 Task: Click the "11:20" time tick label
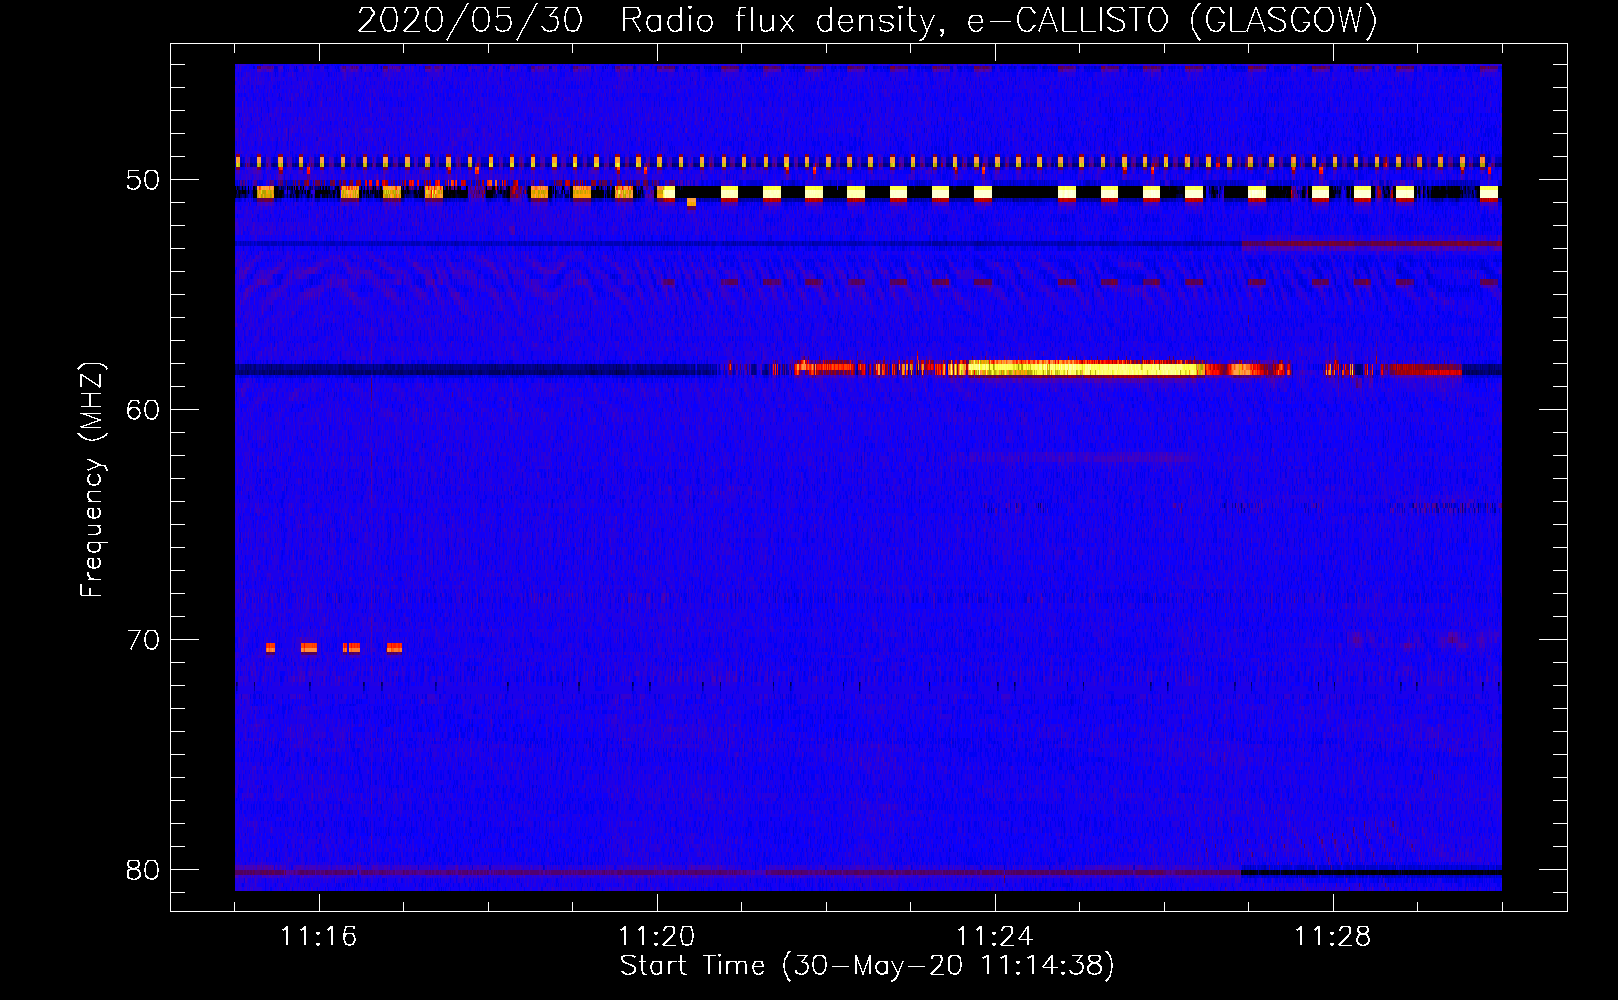point(656,937)
